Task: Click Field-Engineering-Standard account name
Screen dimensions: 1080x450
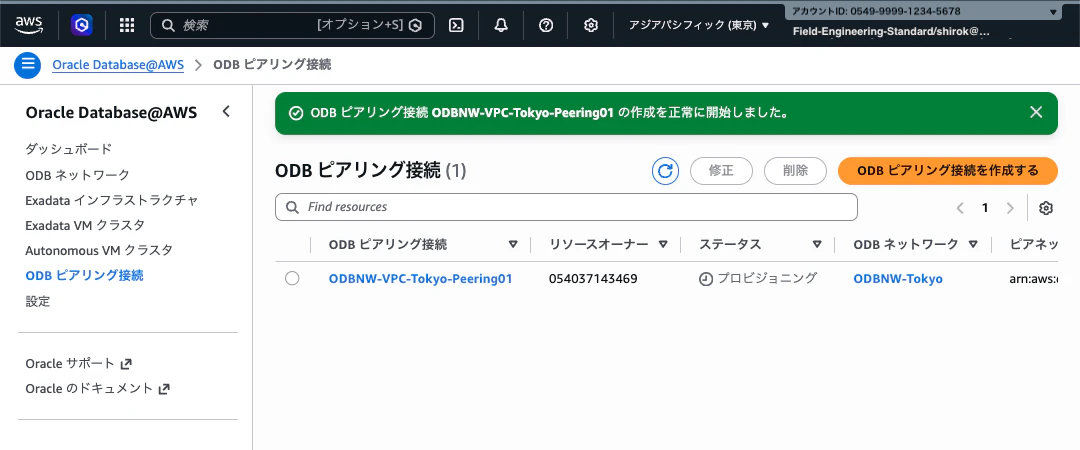Action: pyautogui.click(x=892, y=32)
